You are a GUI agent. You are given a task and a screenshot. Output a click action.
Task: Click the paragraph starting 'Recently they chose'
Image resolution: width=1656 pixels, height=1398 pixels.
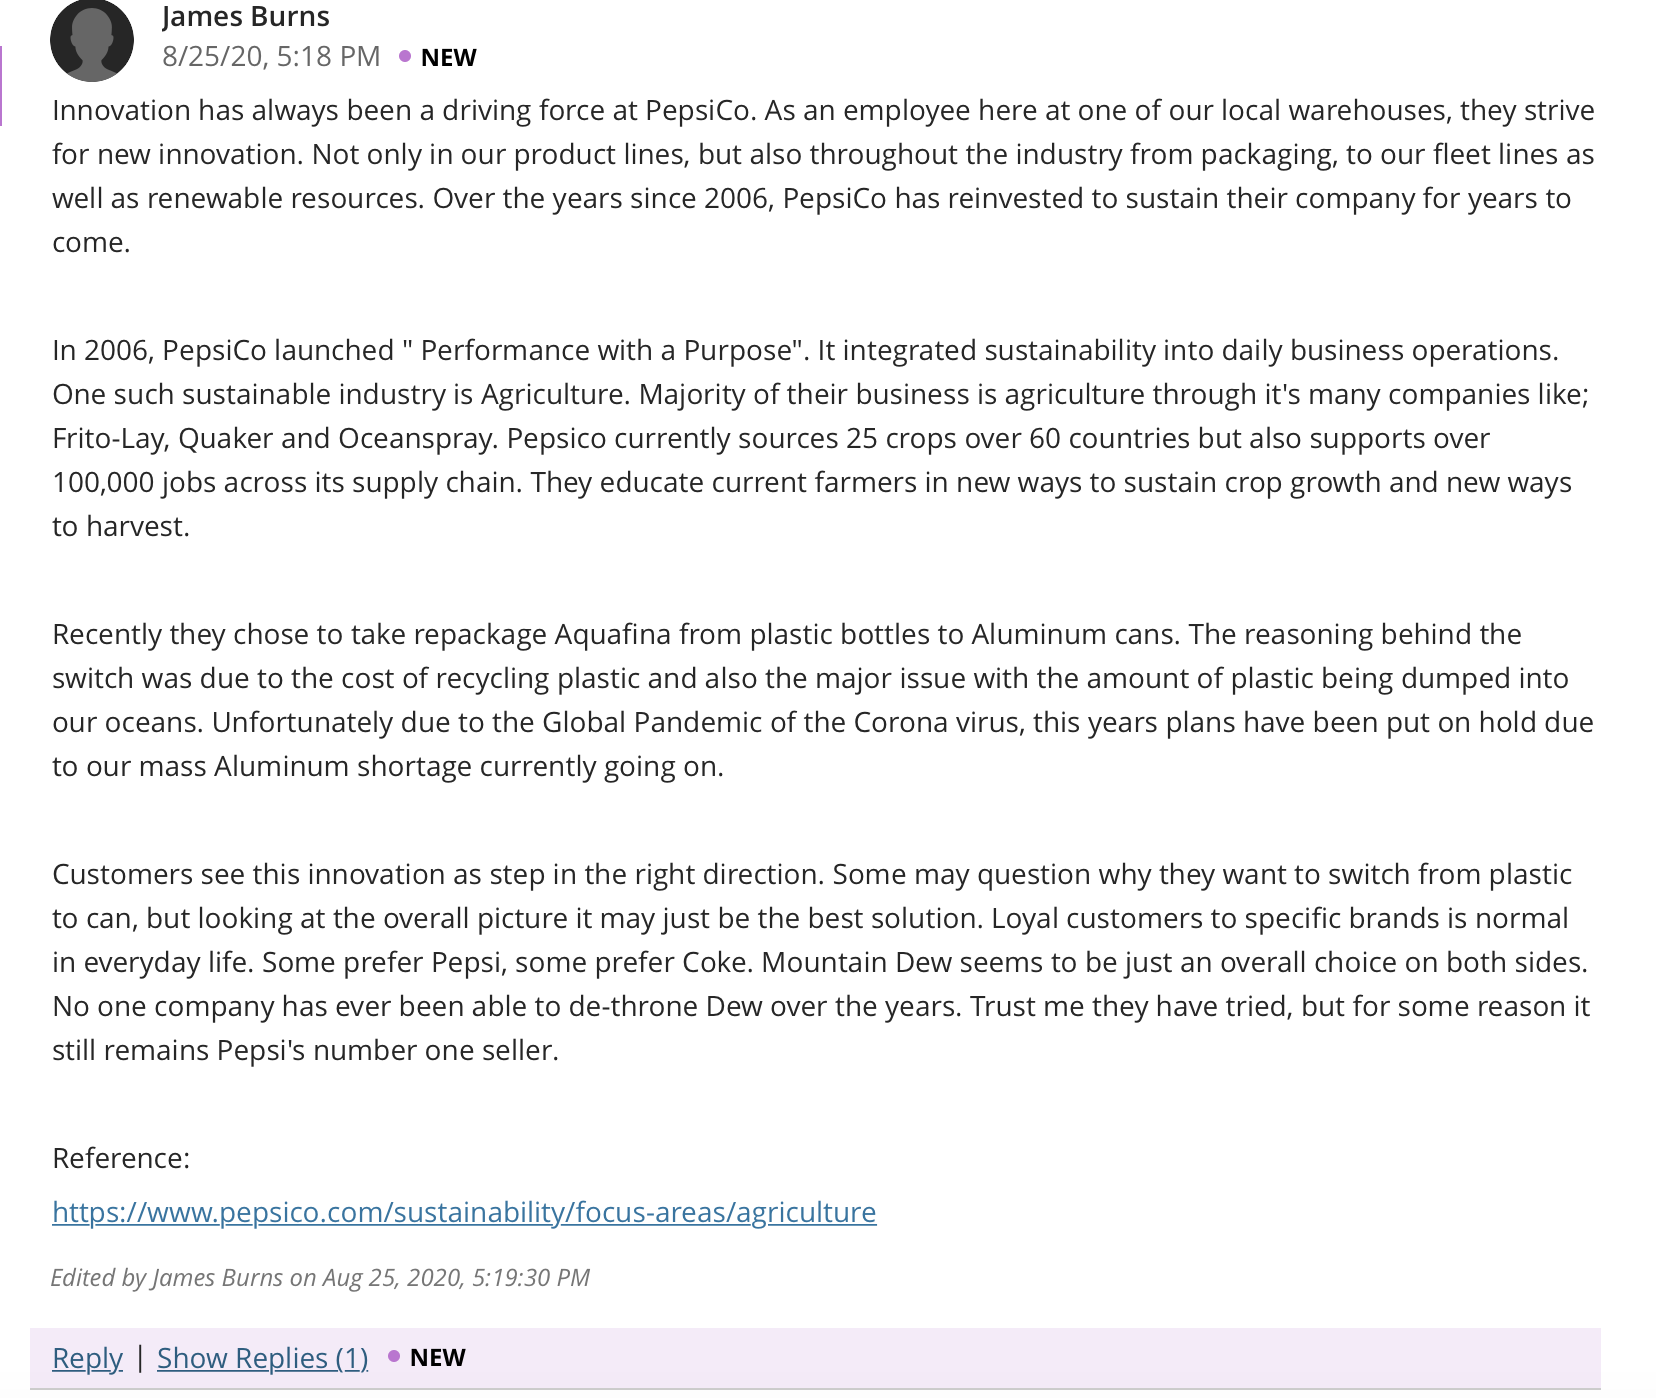coord(822,700)
